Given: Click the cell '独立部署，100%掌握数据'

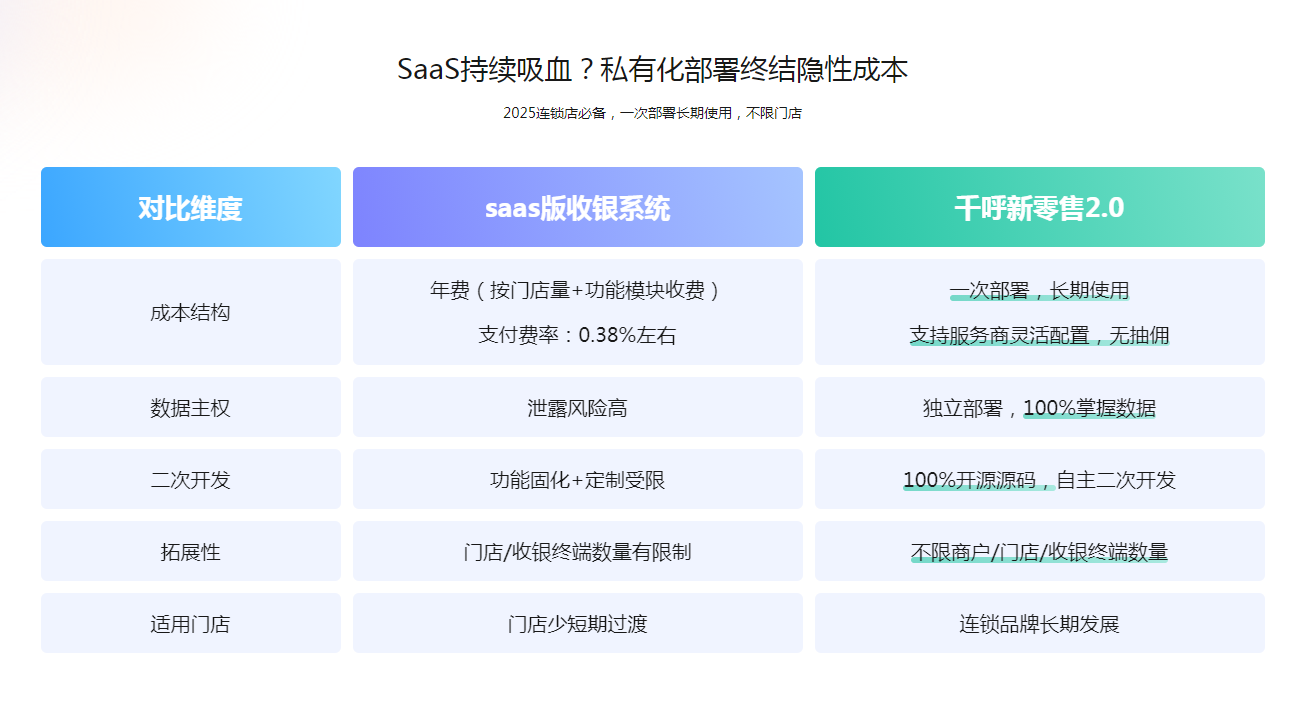Looking at the screenshot, I should point(1040,407).
